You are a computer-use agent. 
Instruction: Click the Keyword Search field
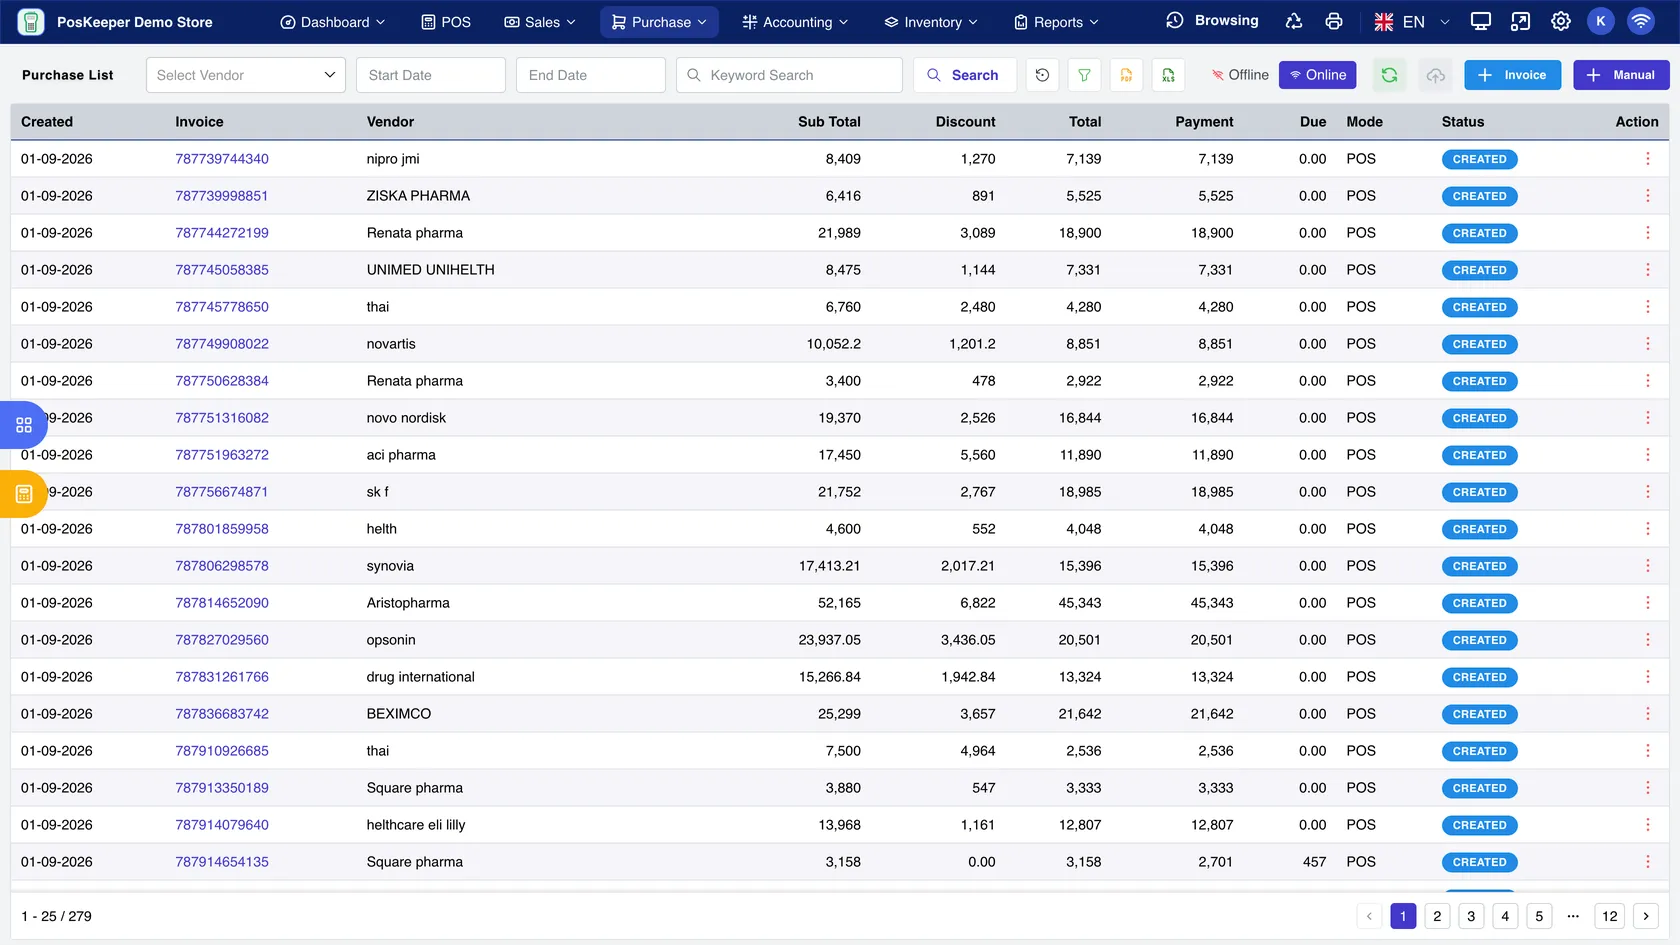(789, 75)
